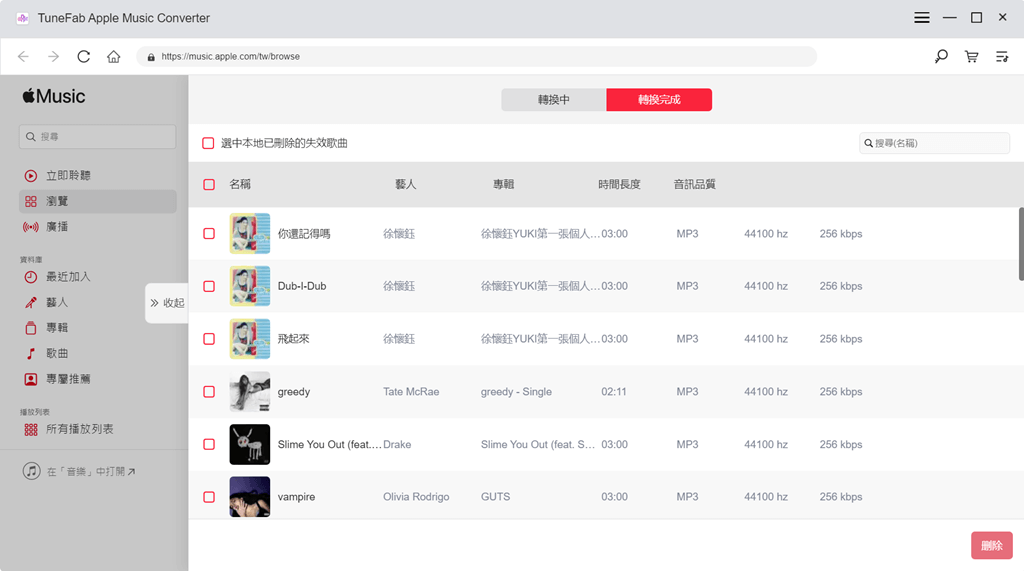Go back with the browser back arrow

point(24,57)
